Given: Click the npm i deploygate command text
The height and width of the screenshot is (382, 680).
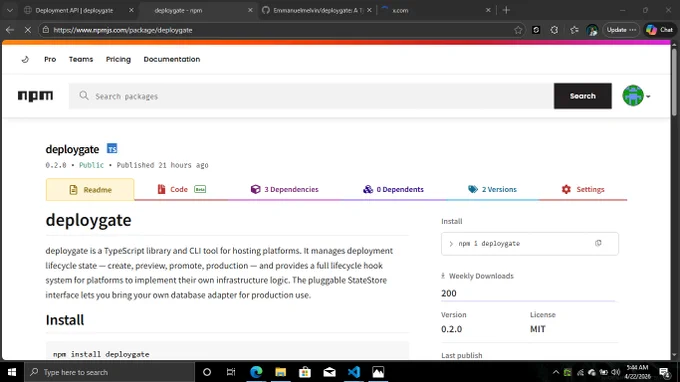Looking at the screenshot, I should tap(489, 244).
